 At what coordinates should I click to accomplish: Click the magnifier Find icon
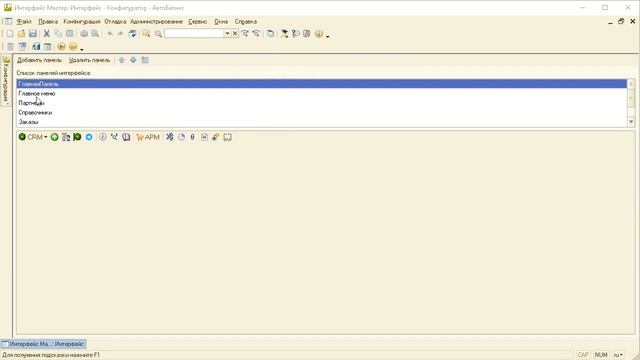(158, 34)
